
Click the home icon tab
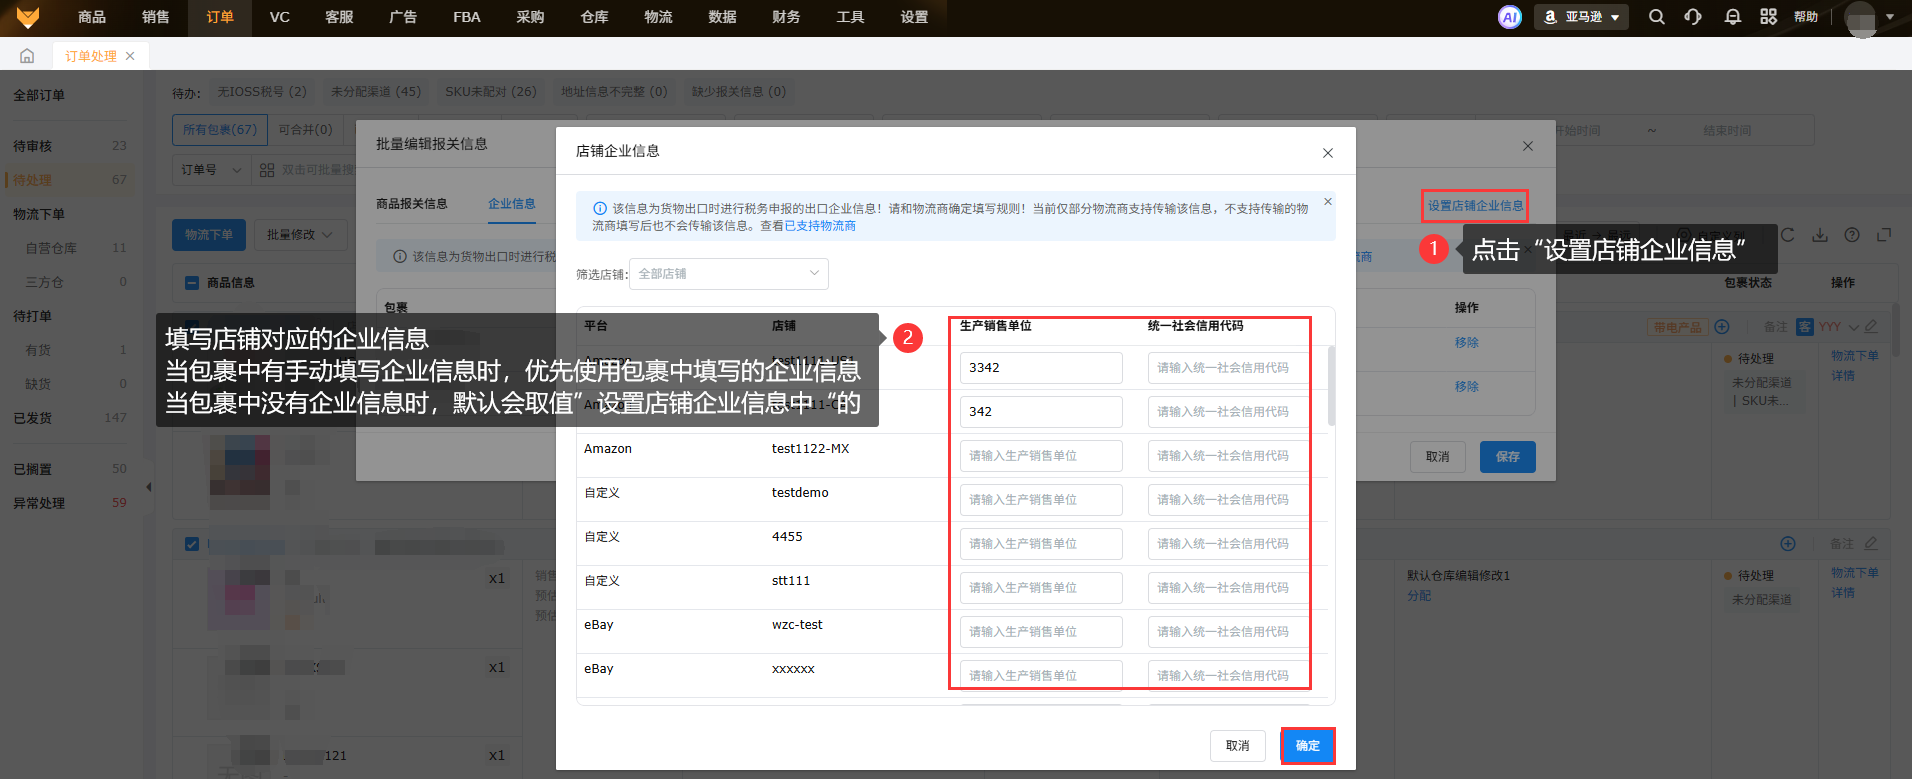pyautogui.click(x=27, y=56)
